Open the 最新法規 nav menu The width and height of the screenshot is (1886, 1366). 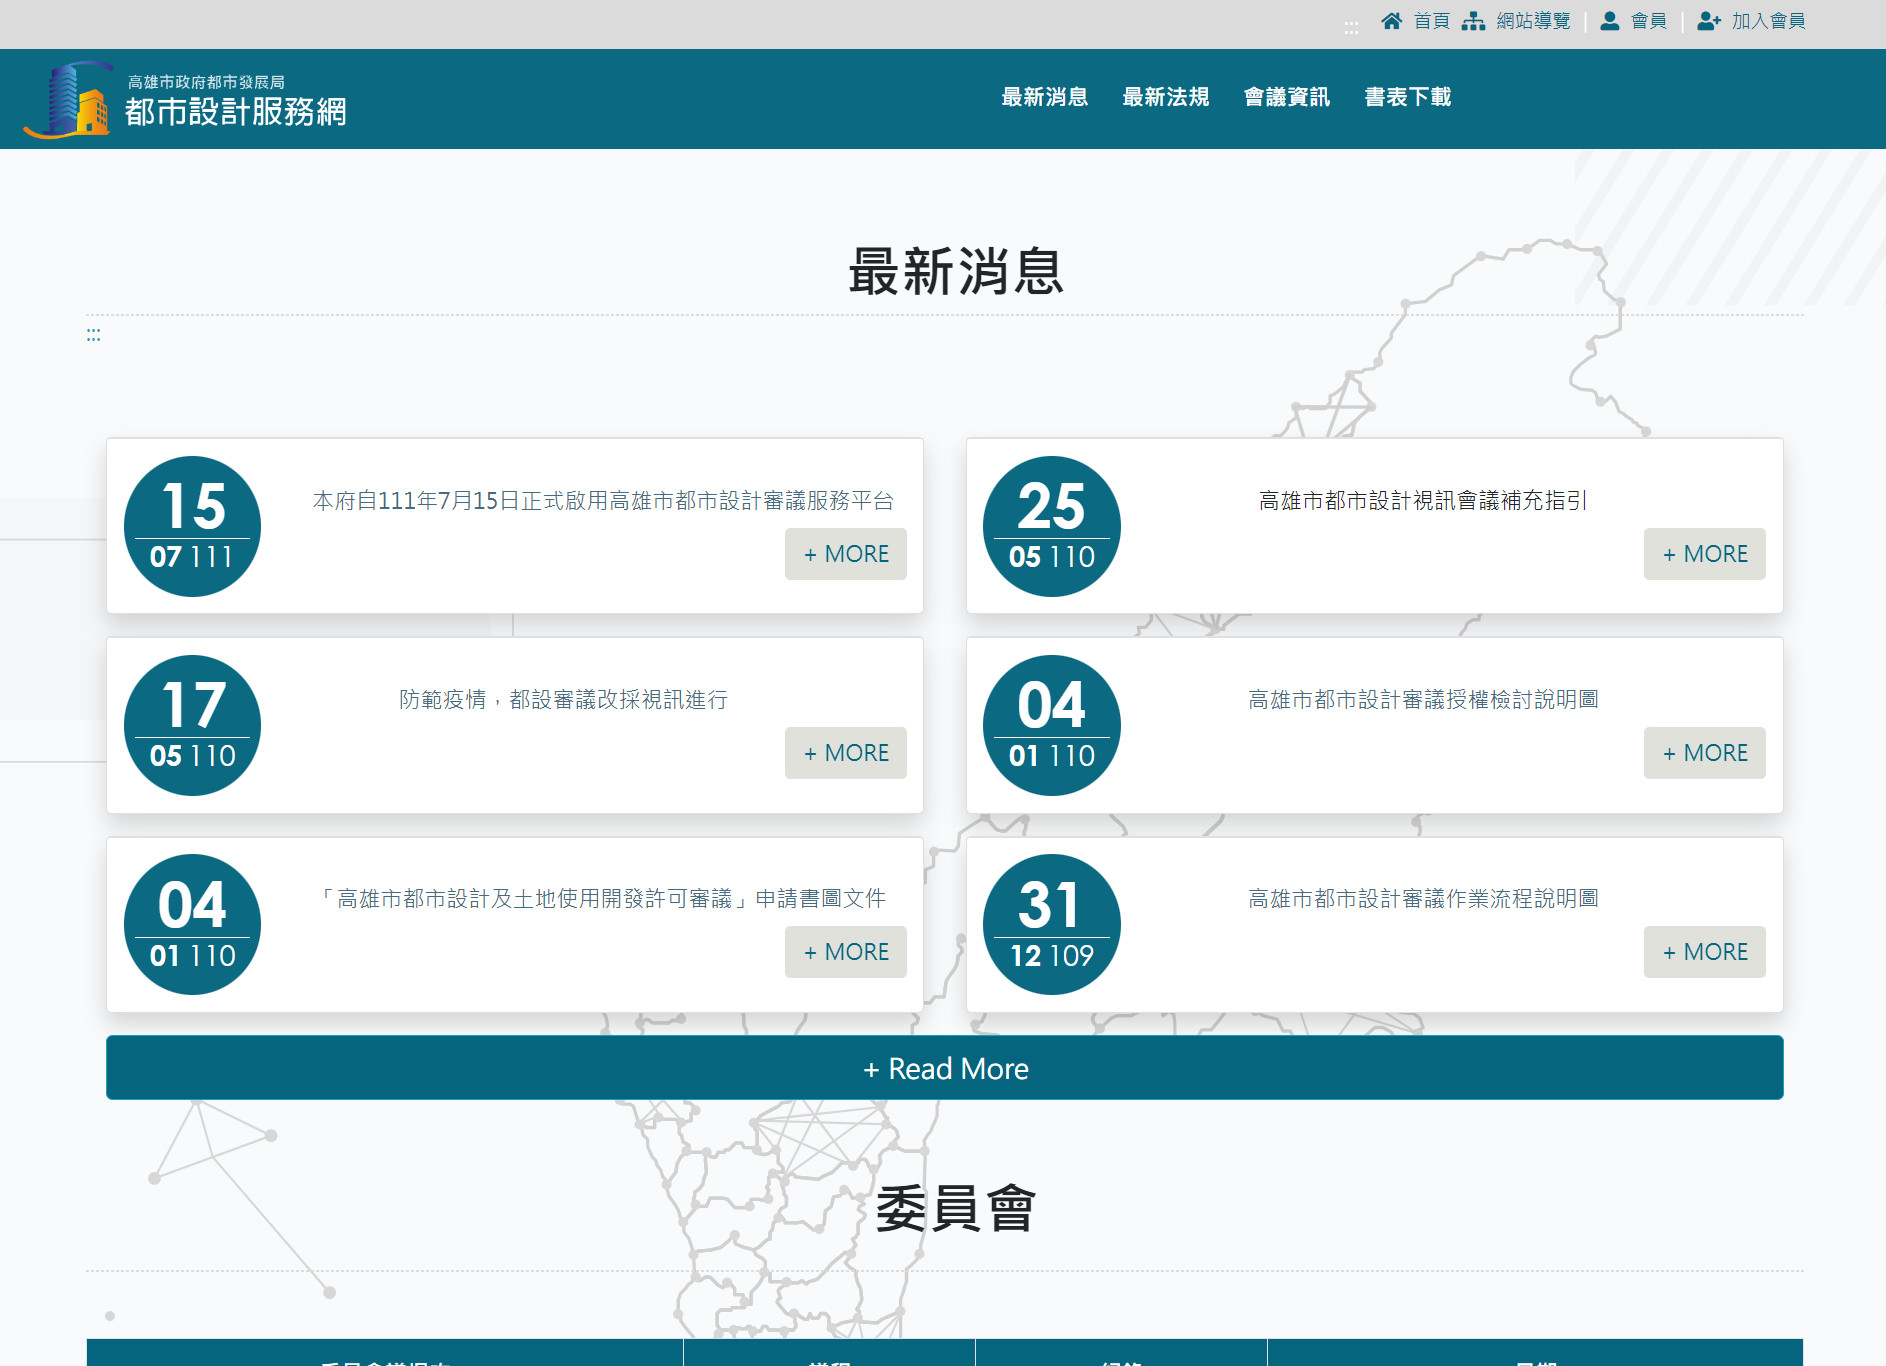[1165, 97]
